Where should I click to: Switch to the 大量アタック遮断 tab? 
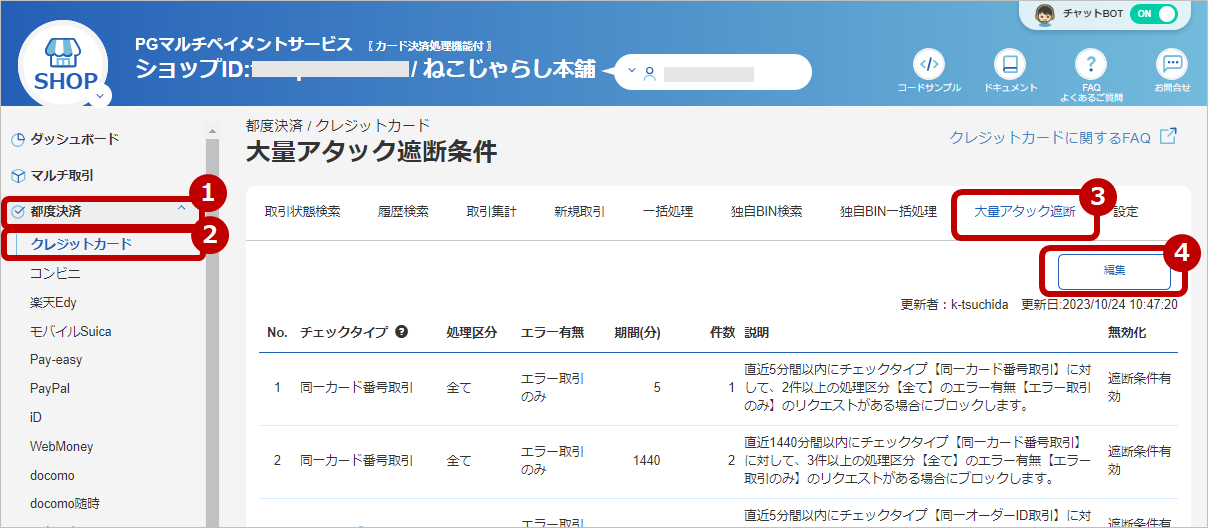click(1025, 212)
